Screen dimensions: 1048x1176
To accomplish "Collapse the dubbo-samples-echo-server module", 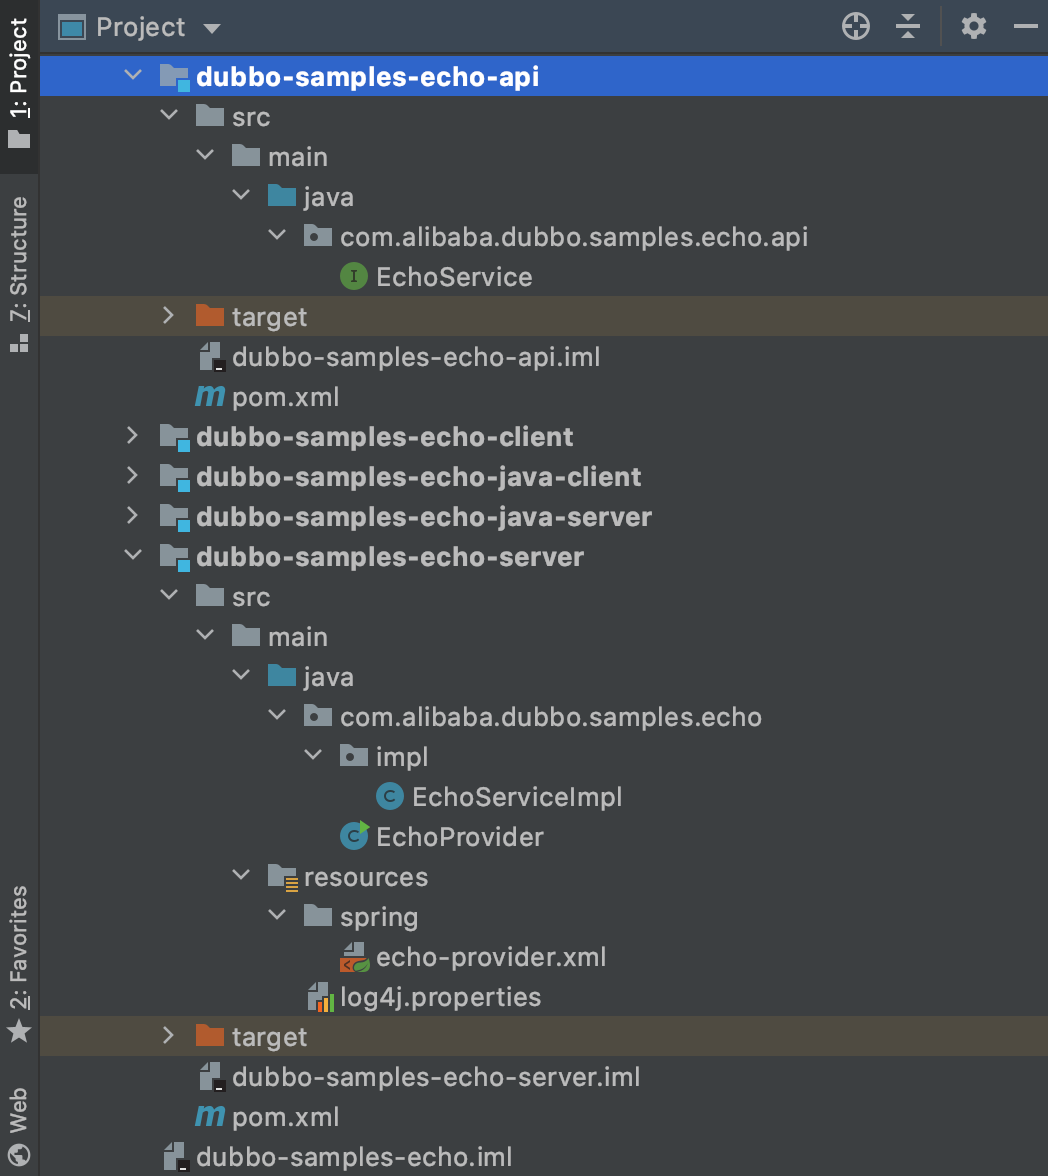I will pyautogui.click(x=132, y=556).
